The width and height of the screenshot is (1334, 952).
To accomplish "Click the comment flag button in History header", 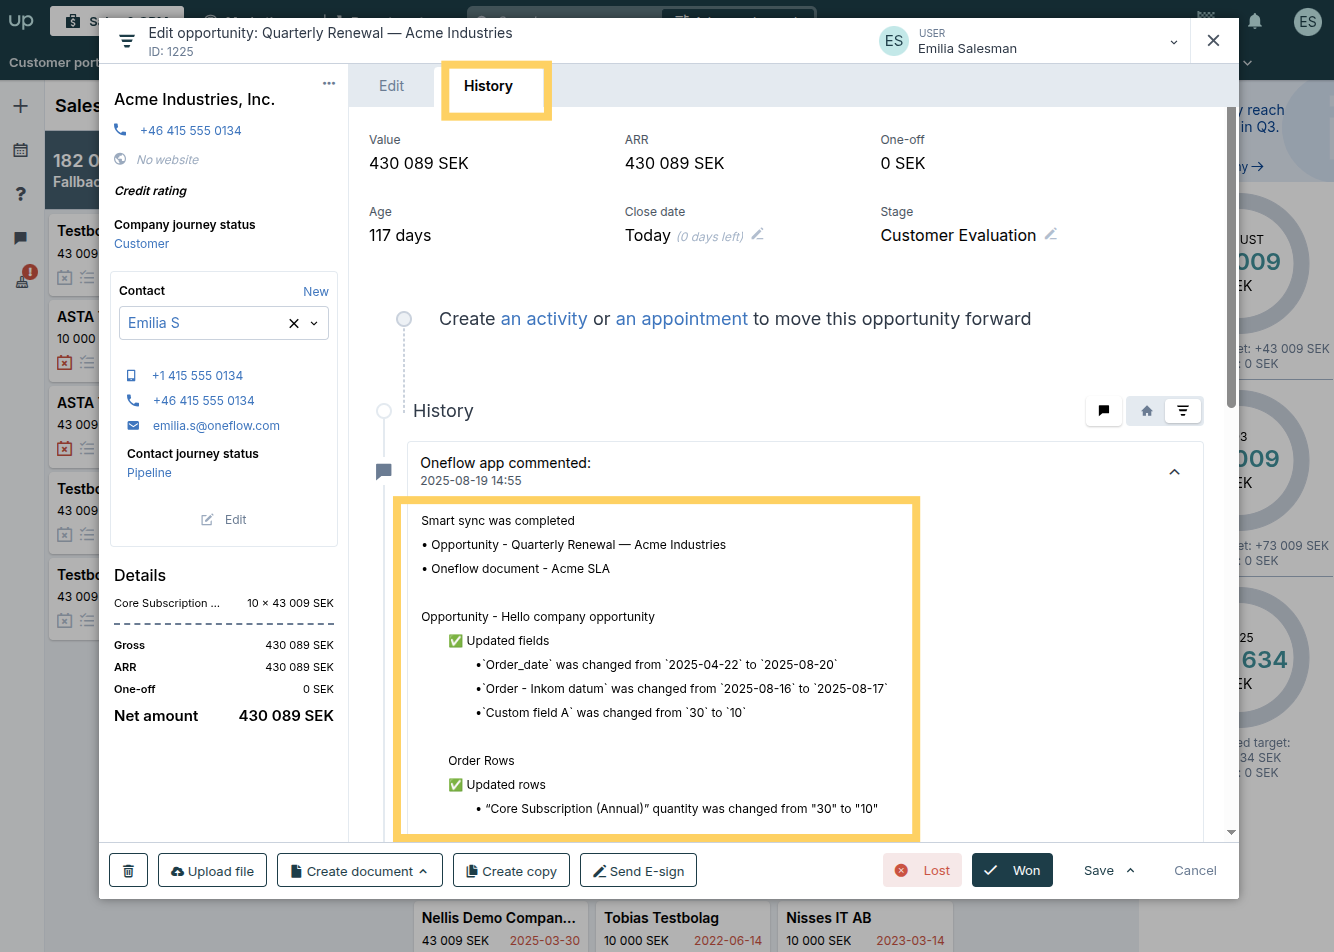I will pos(1104,411).
